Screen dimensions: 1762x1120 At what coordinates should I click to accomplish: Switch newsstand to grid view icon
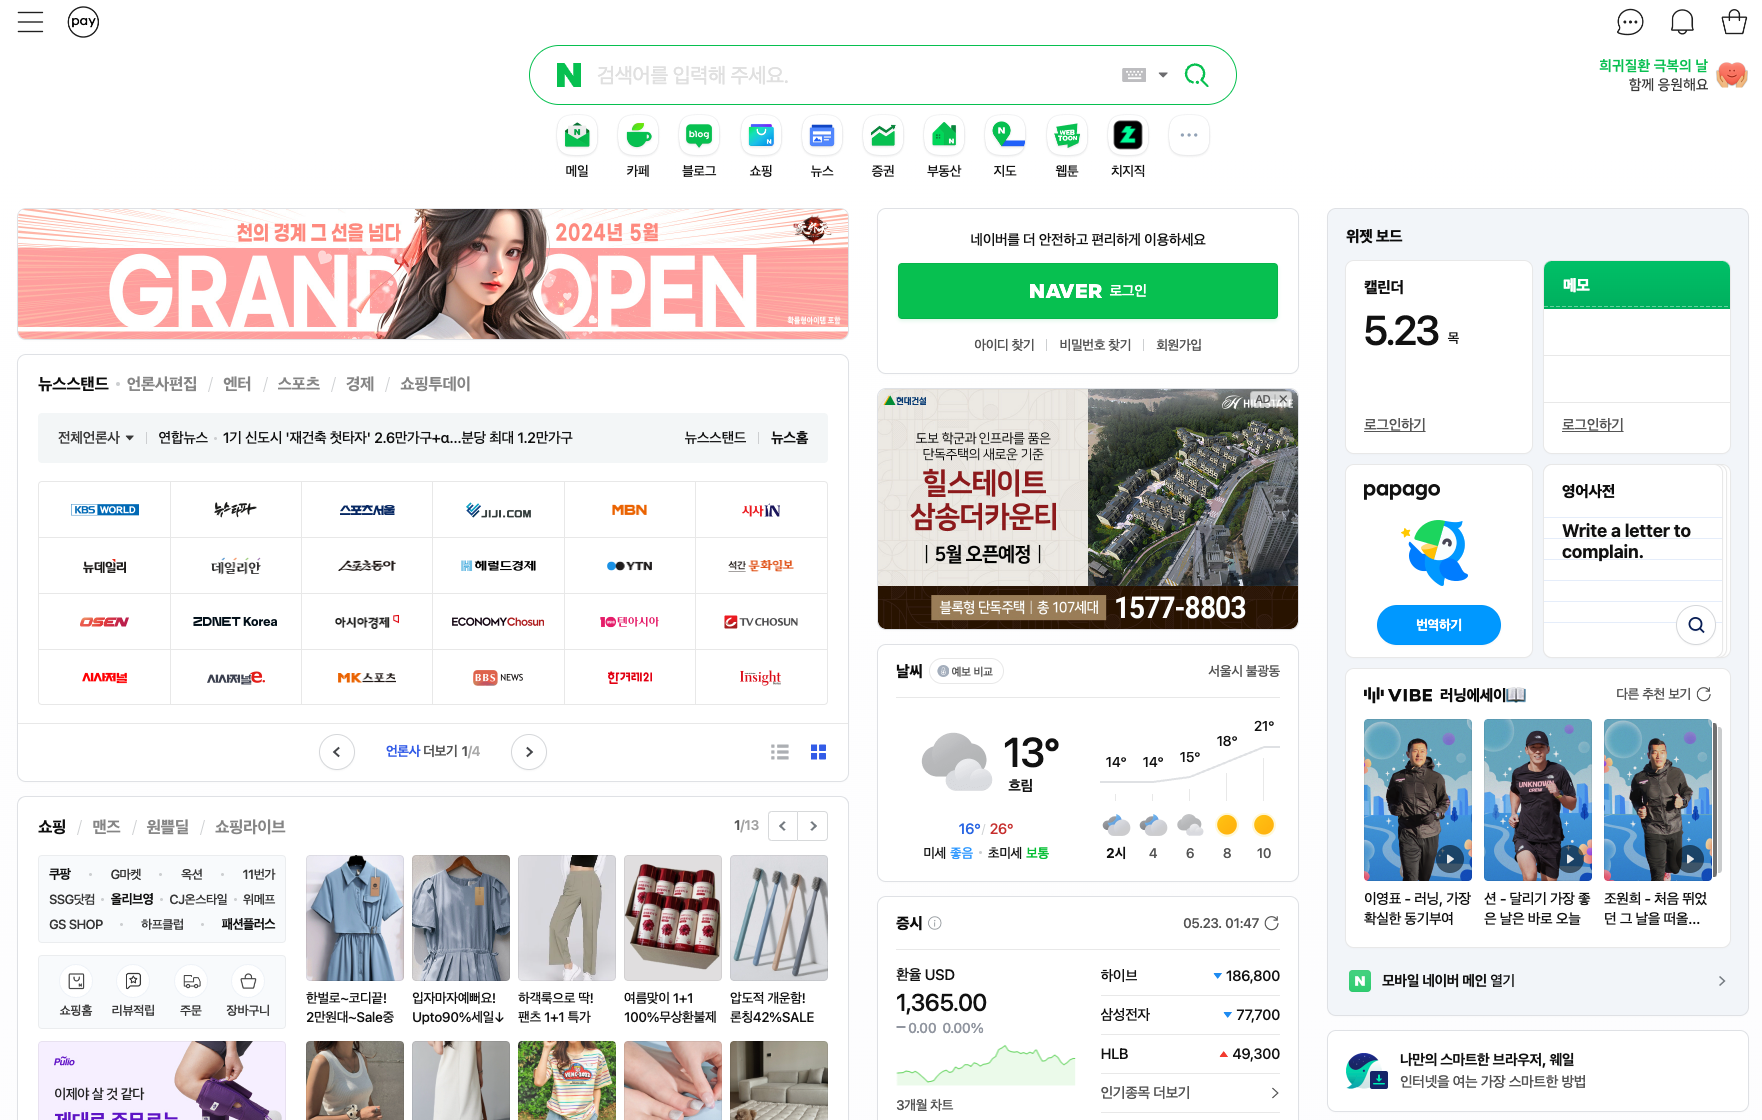[818, 752]
